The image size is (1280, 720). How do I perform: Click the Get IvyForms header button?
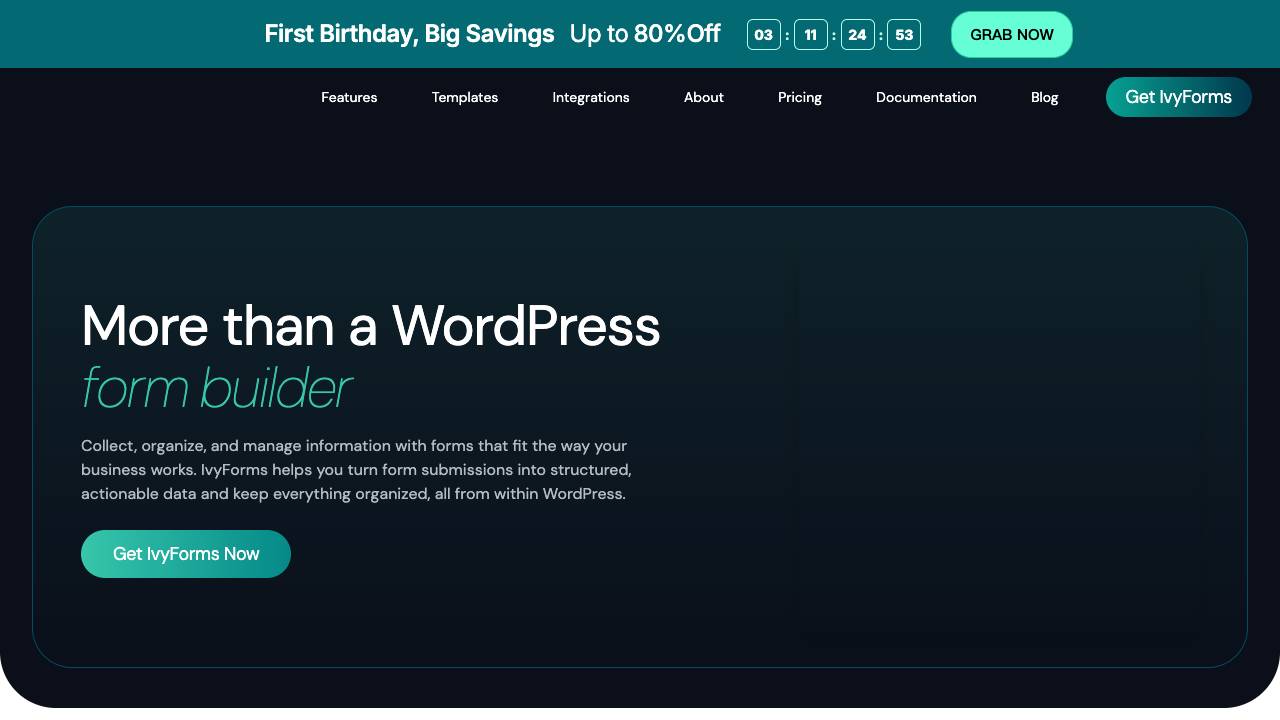click(x=1178, y=97)
